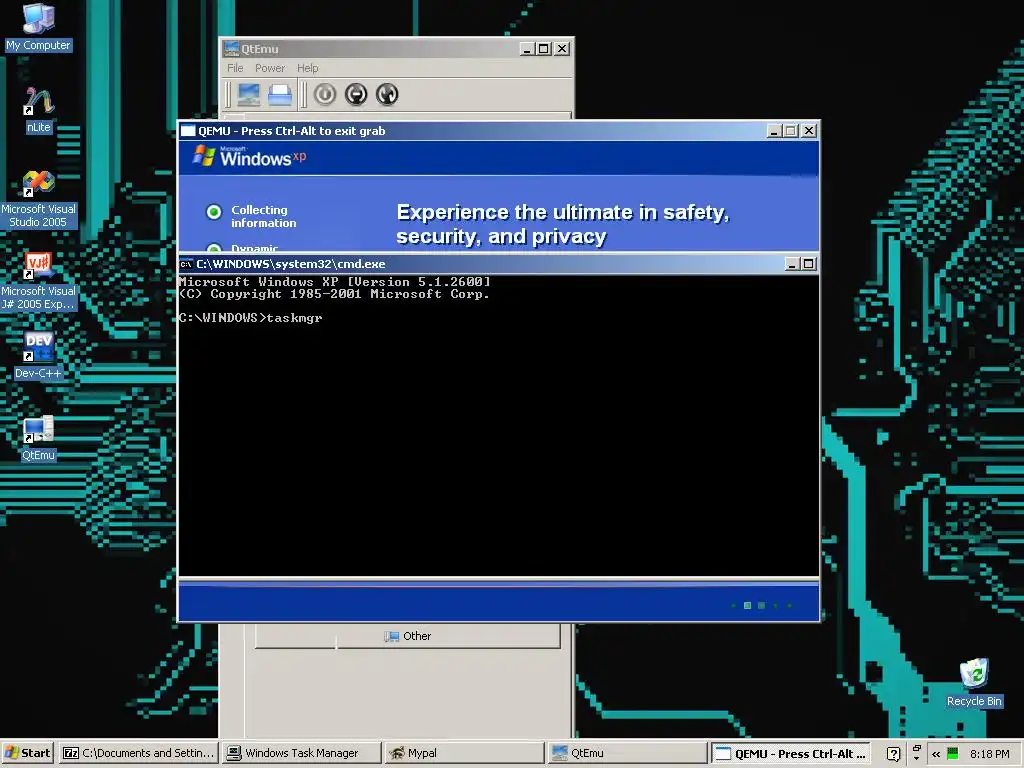The width and height of the screenshot is (1024, 768).
Task: Click the Task Manager green tray icon
Action: click(952, 753)
